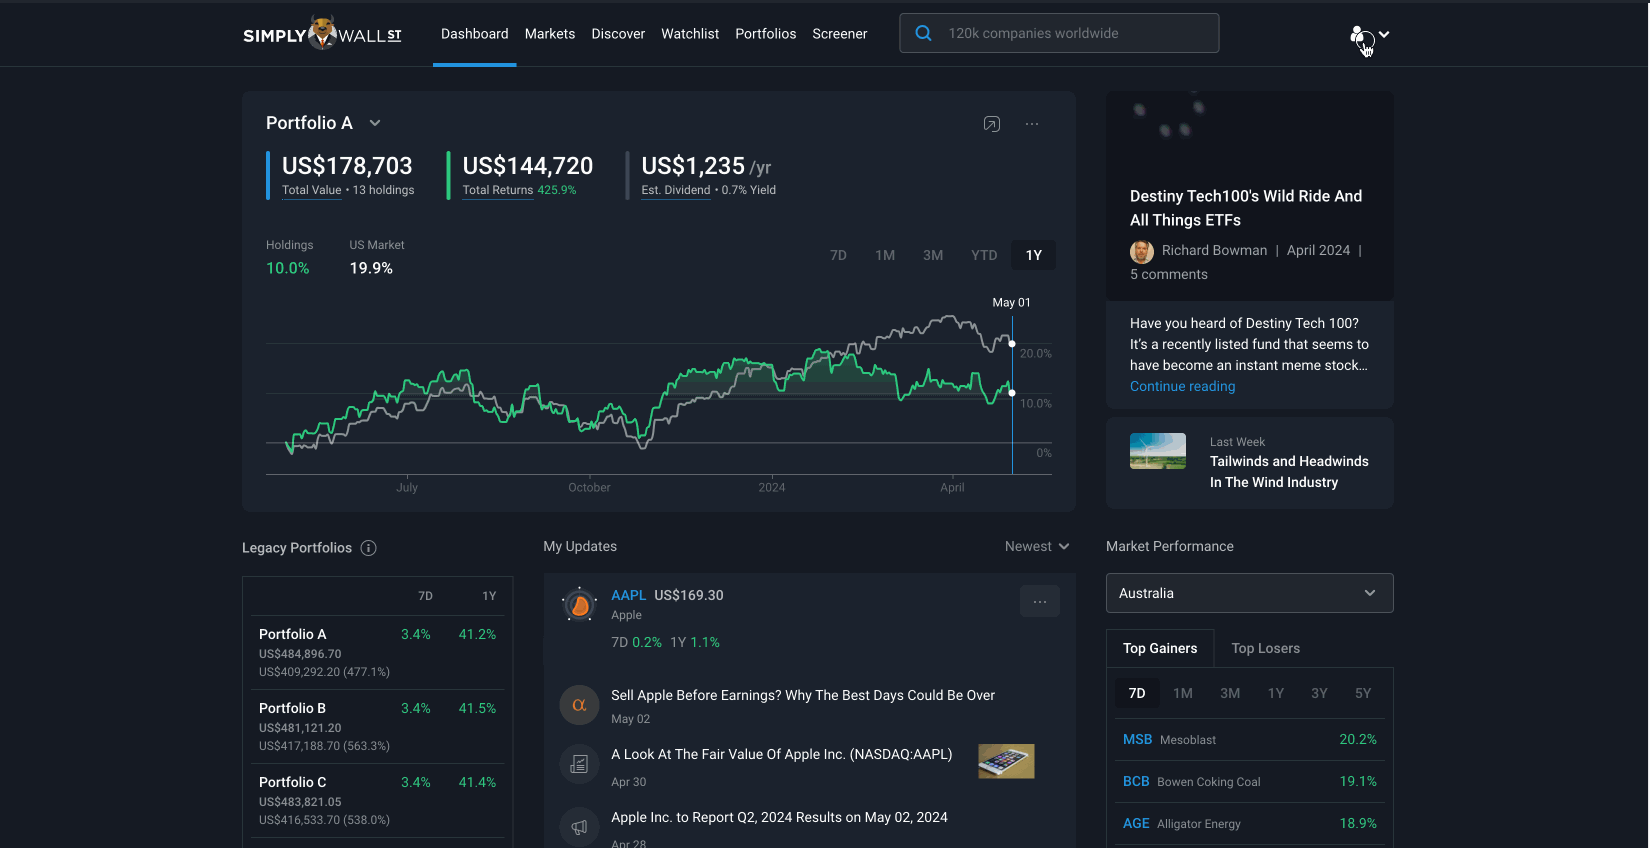Screen dimensions: 1650x848
Task: Open Sell Apple Before Earnings article
Action: [x=803, y=695]
